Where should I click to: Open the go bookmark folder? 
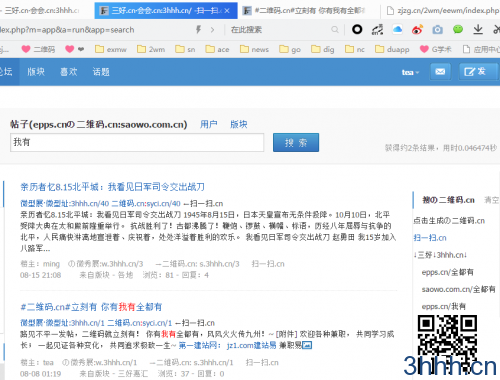[x=290, y=49]
